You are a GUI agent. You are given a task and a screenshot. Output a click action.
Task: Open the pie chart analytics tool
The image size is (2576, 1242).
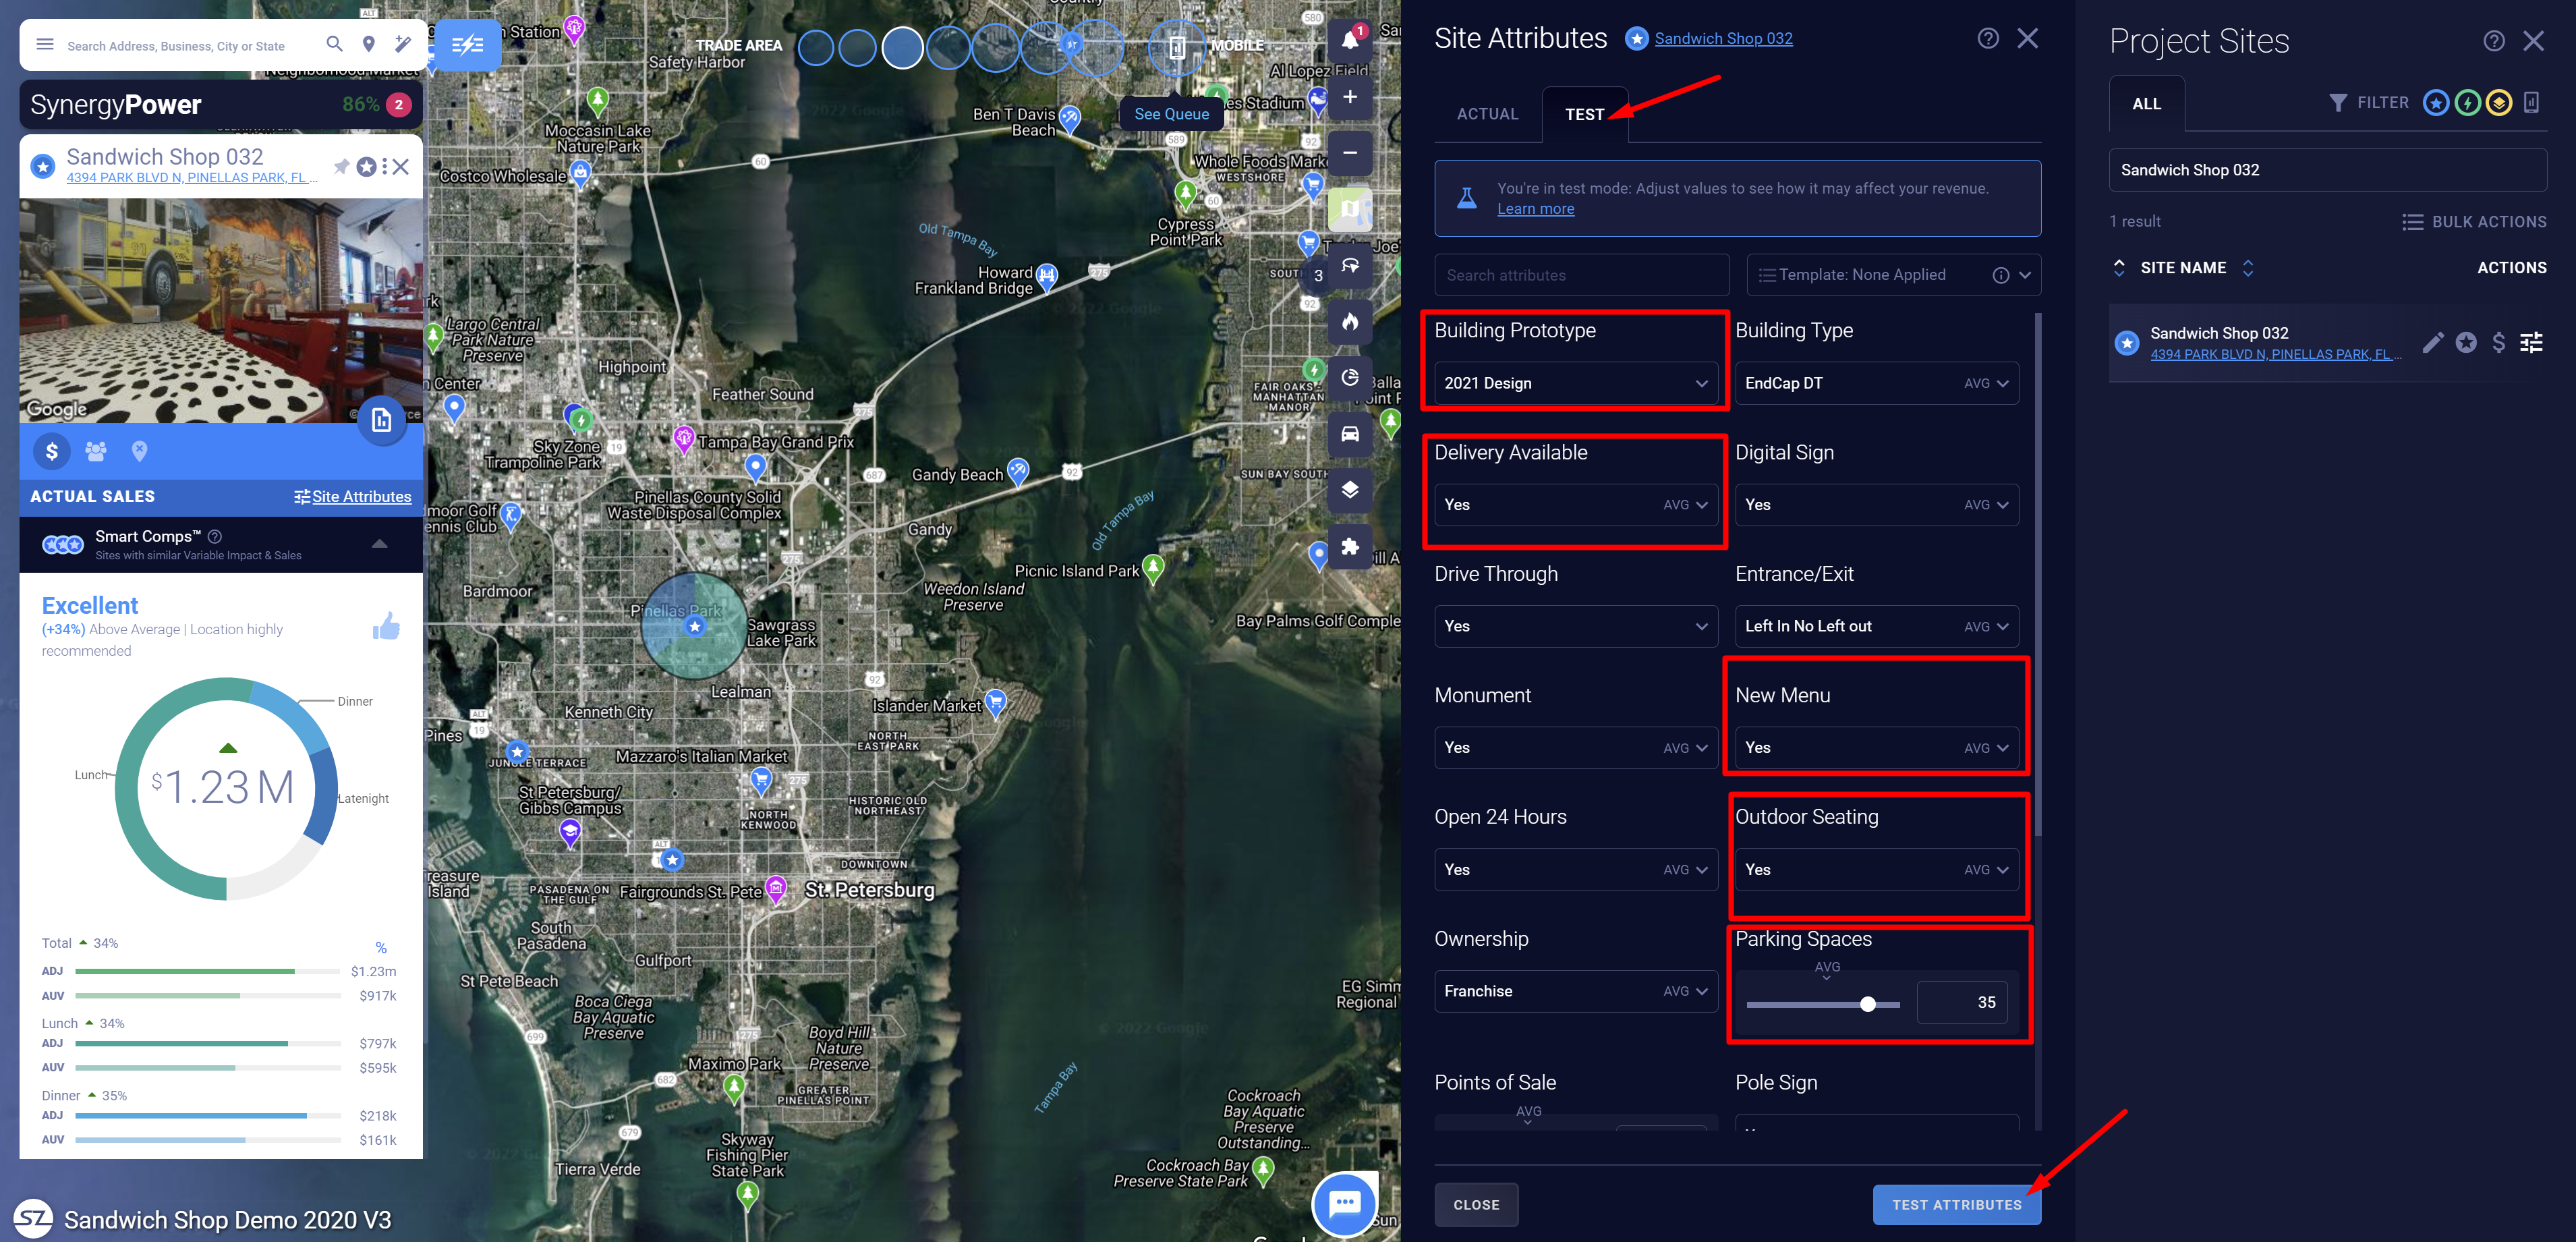click(x=1350, y=378)
